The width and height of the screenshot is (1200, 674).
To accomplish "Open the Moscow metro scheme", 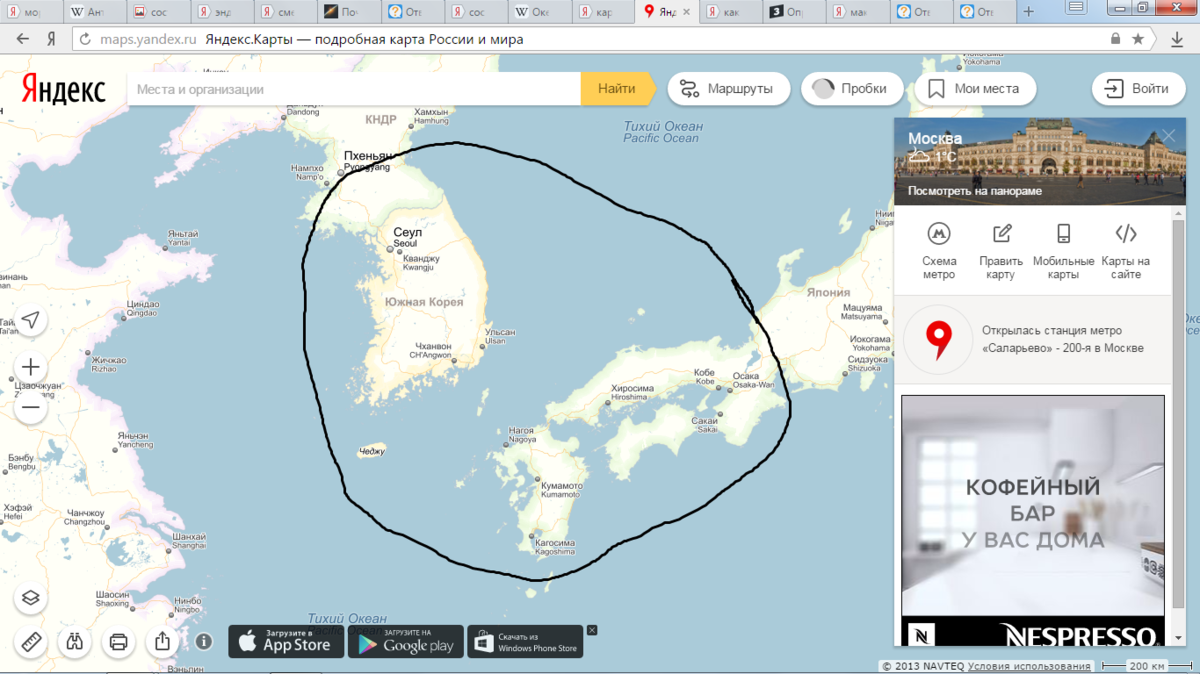I will point(939,250).
